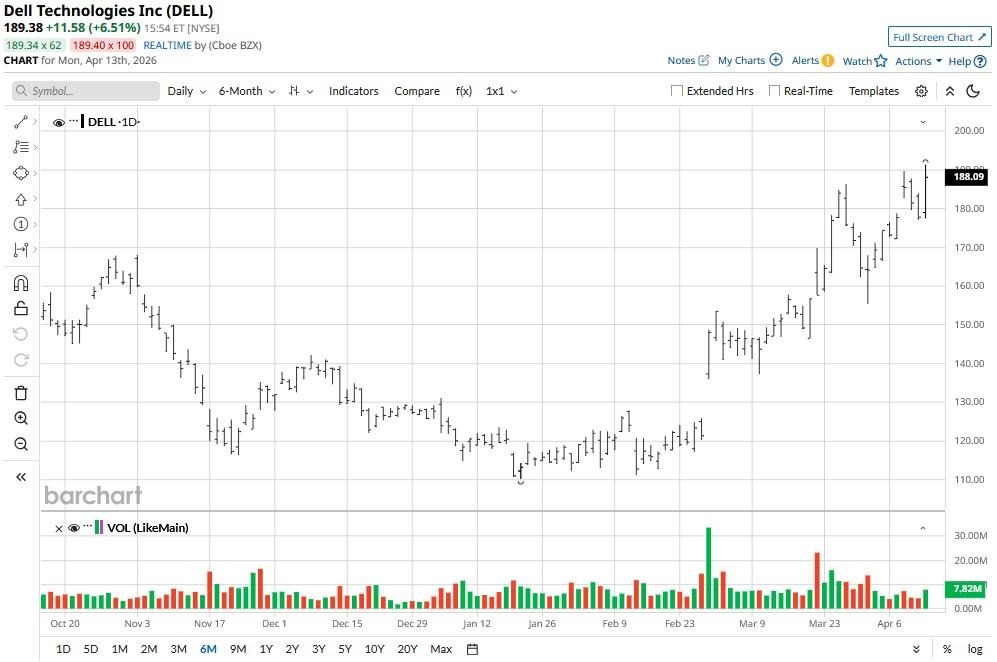Viewport: 997px width, 662px height.
Task: Select the 1Y range tab
Action: [x=266, y=649]
